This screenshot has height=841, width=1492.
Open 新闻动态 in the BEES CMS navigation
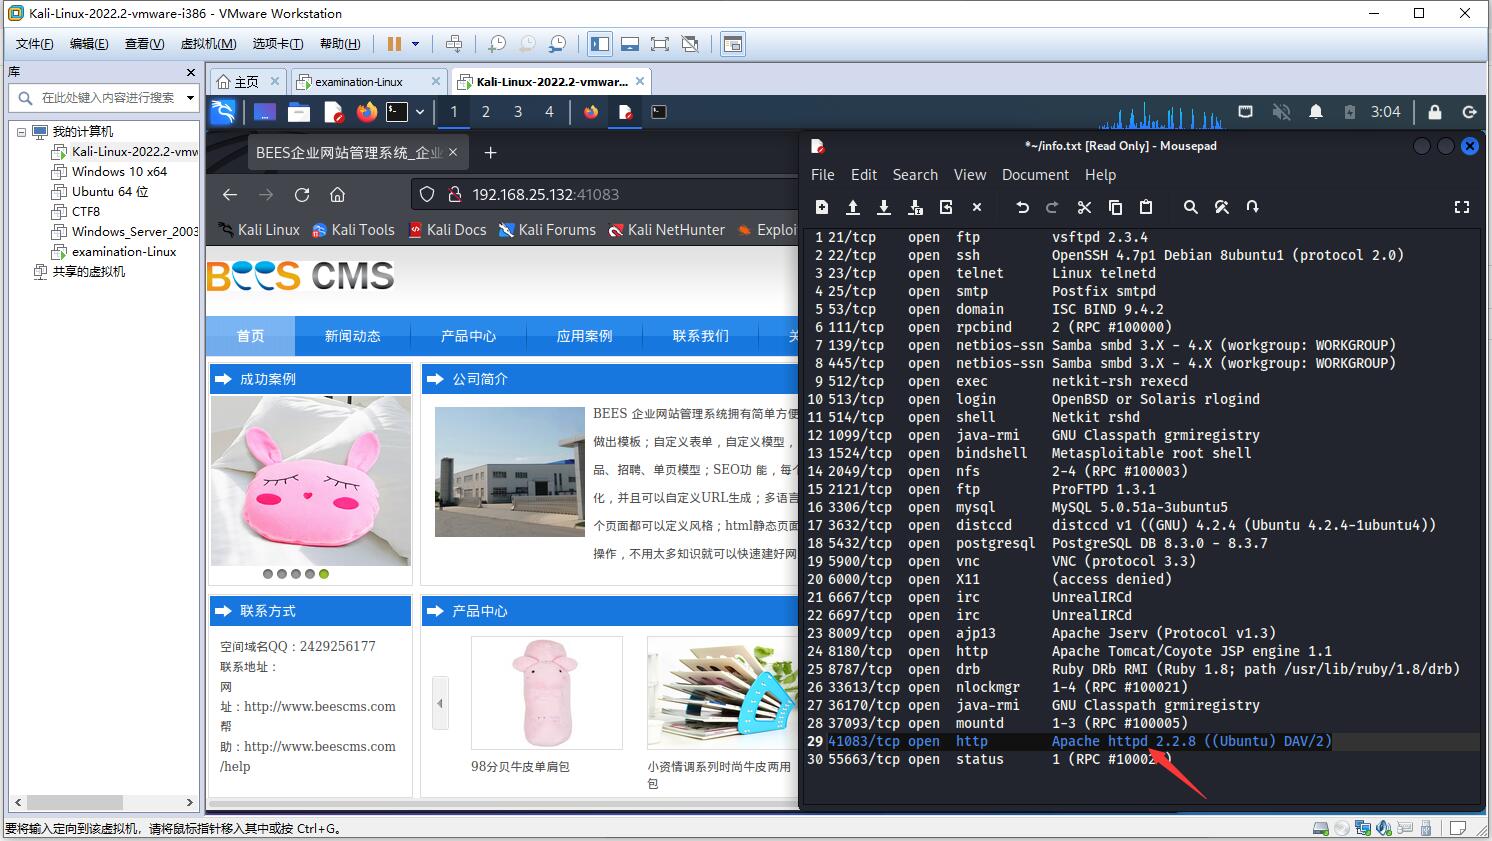pos(353,336)
